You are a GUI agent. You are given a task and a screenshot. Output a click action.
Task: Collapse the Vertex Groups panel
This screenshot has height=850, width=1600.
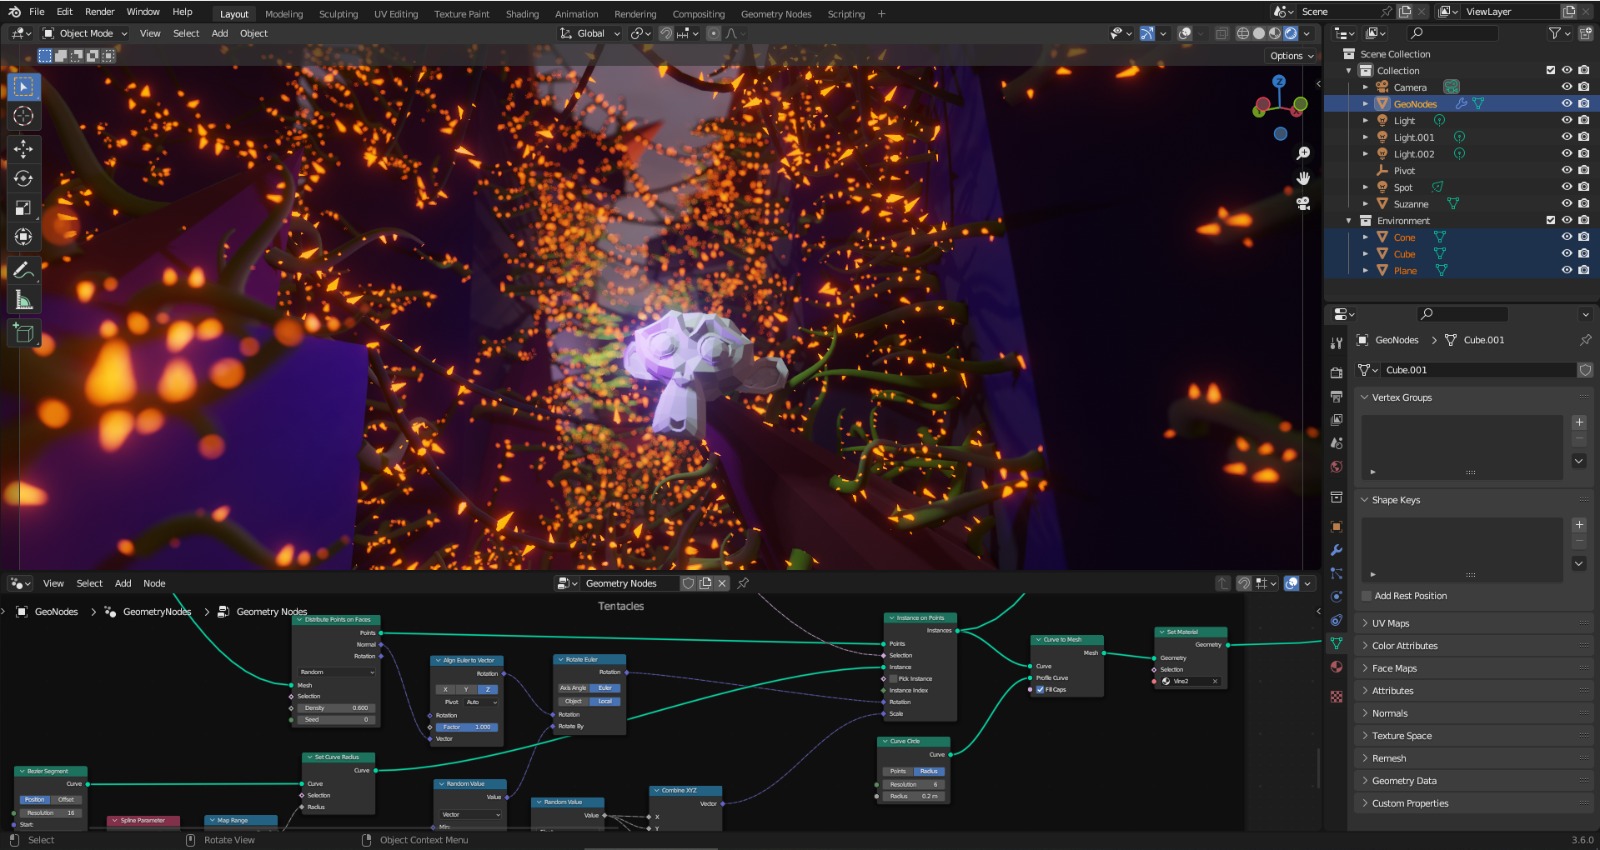point(1475,398)
